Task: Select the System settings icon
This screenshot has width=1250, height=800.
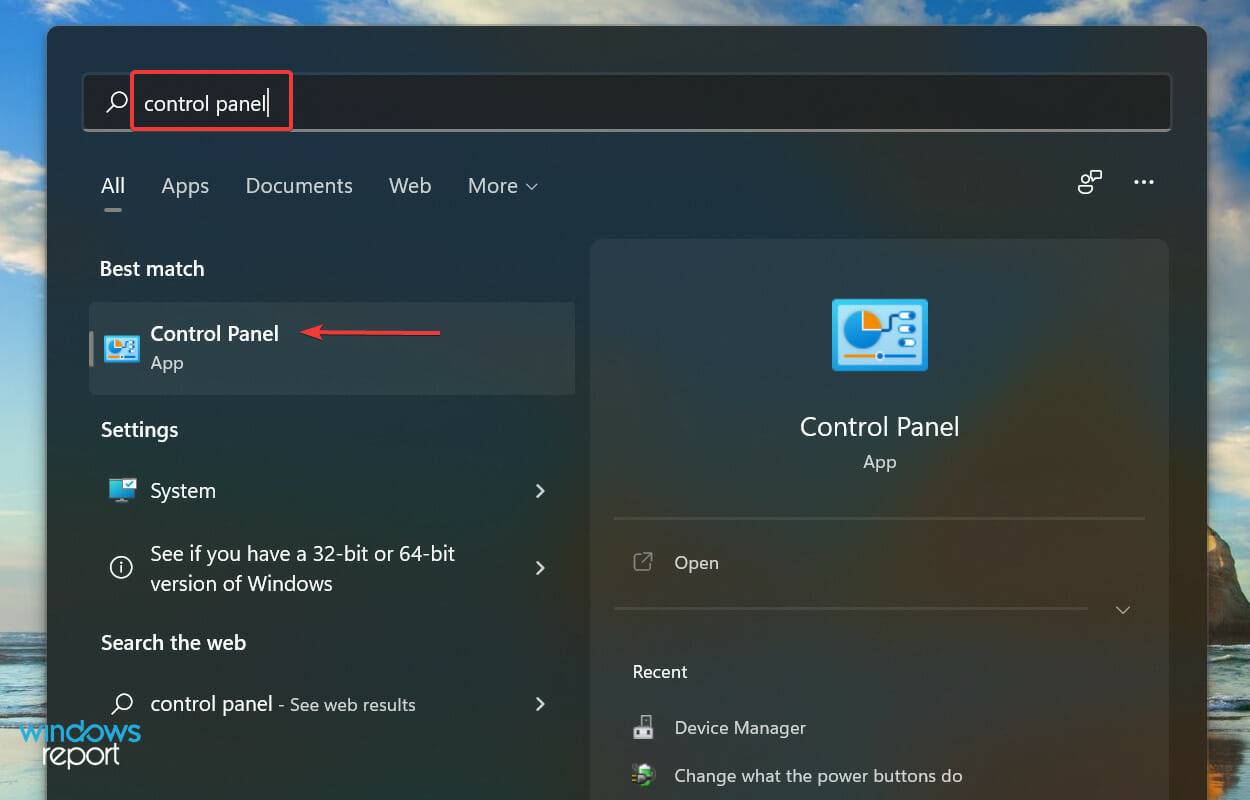Action: click(121, 490)
